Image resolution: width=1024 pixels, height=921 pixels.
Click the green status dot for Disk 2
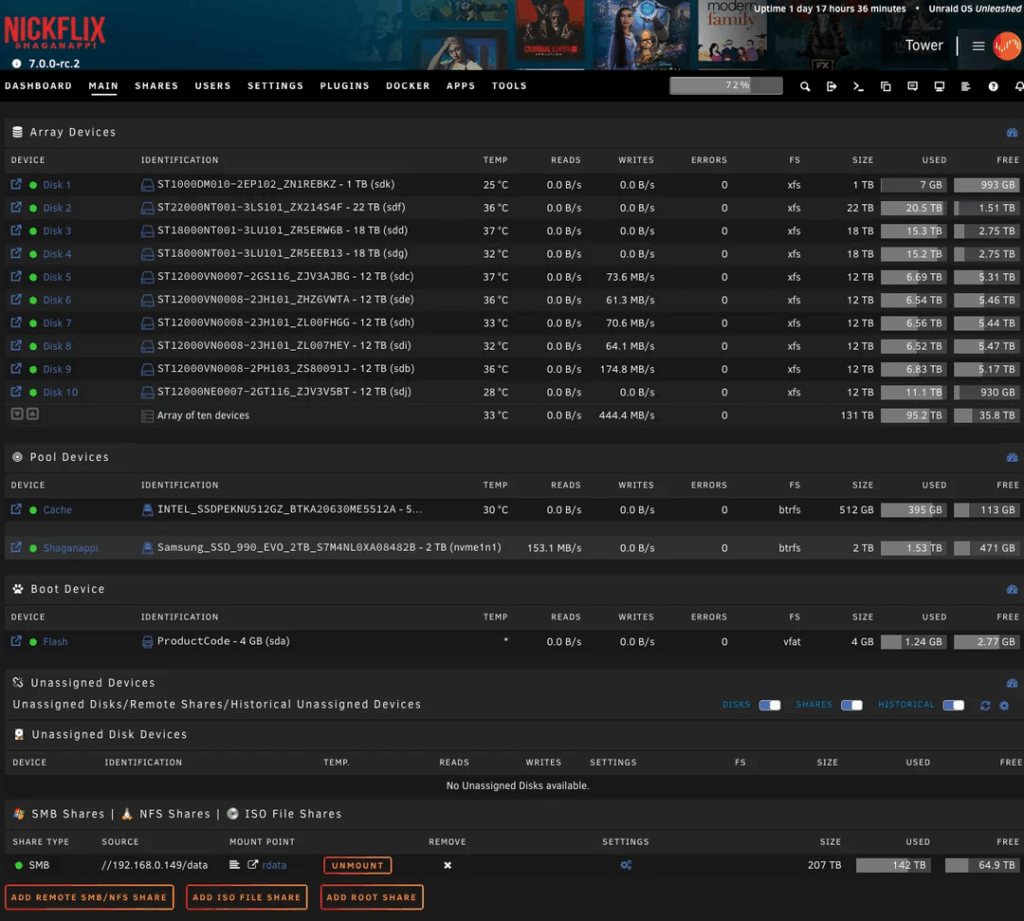(33, 208)
